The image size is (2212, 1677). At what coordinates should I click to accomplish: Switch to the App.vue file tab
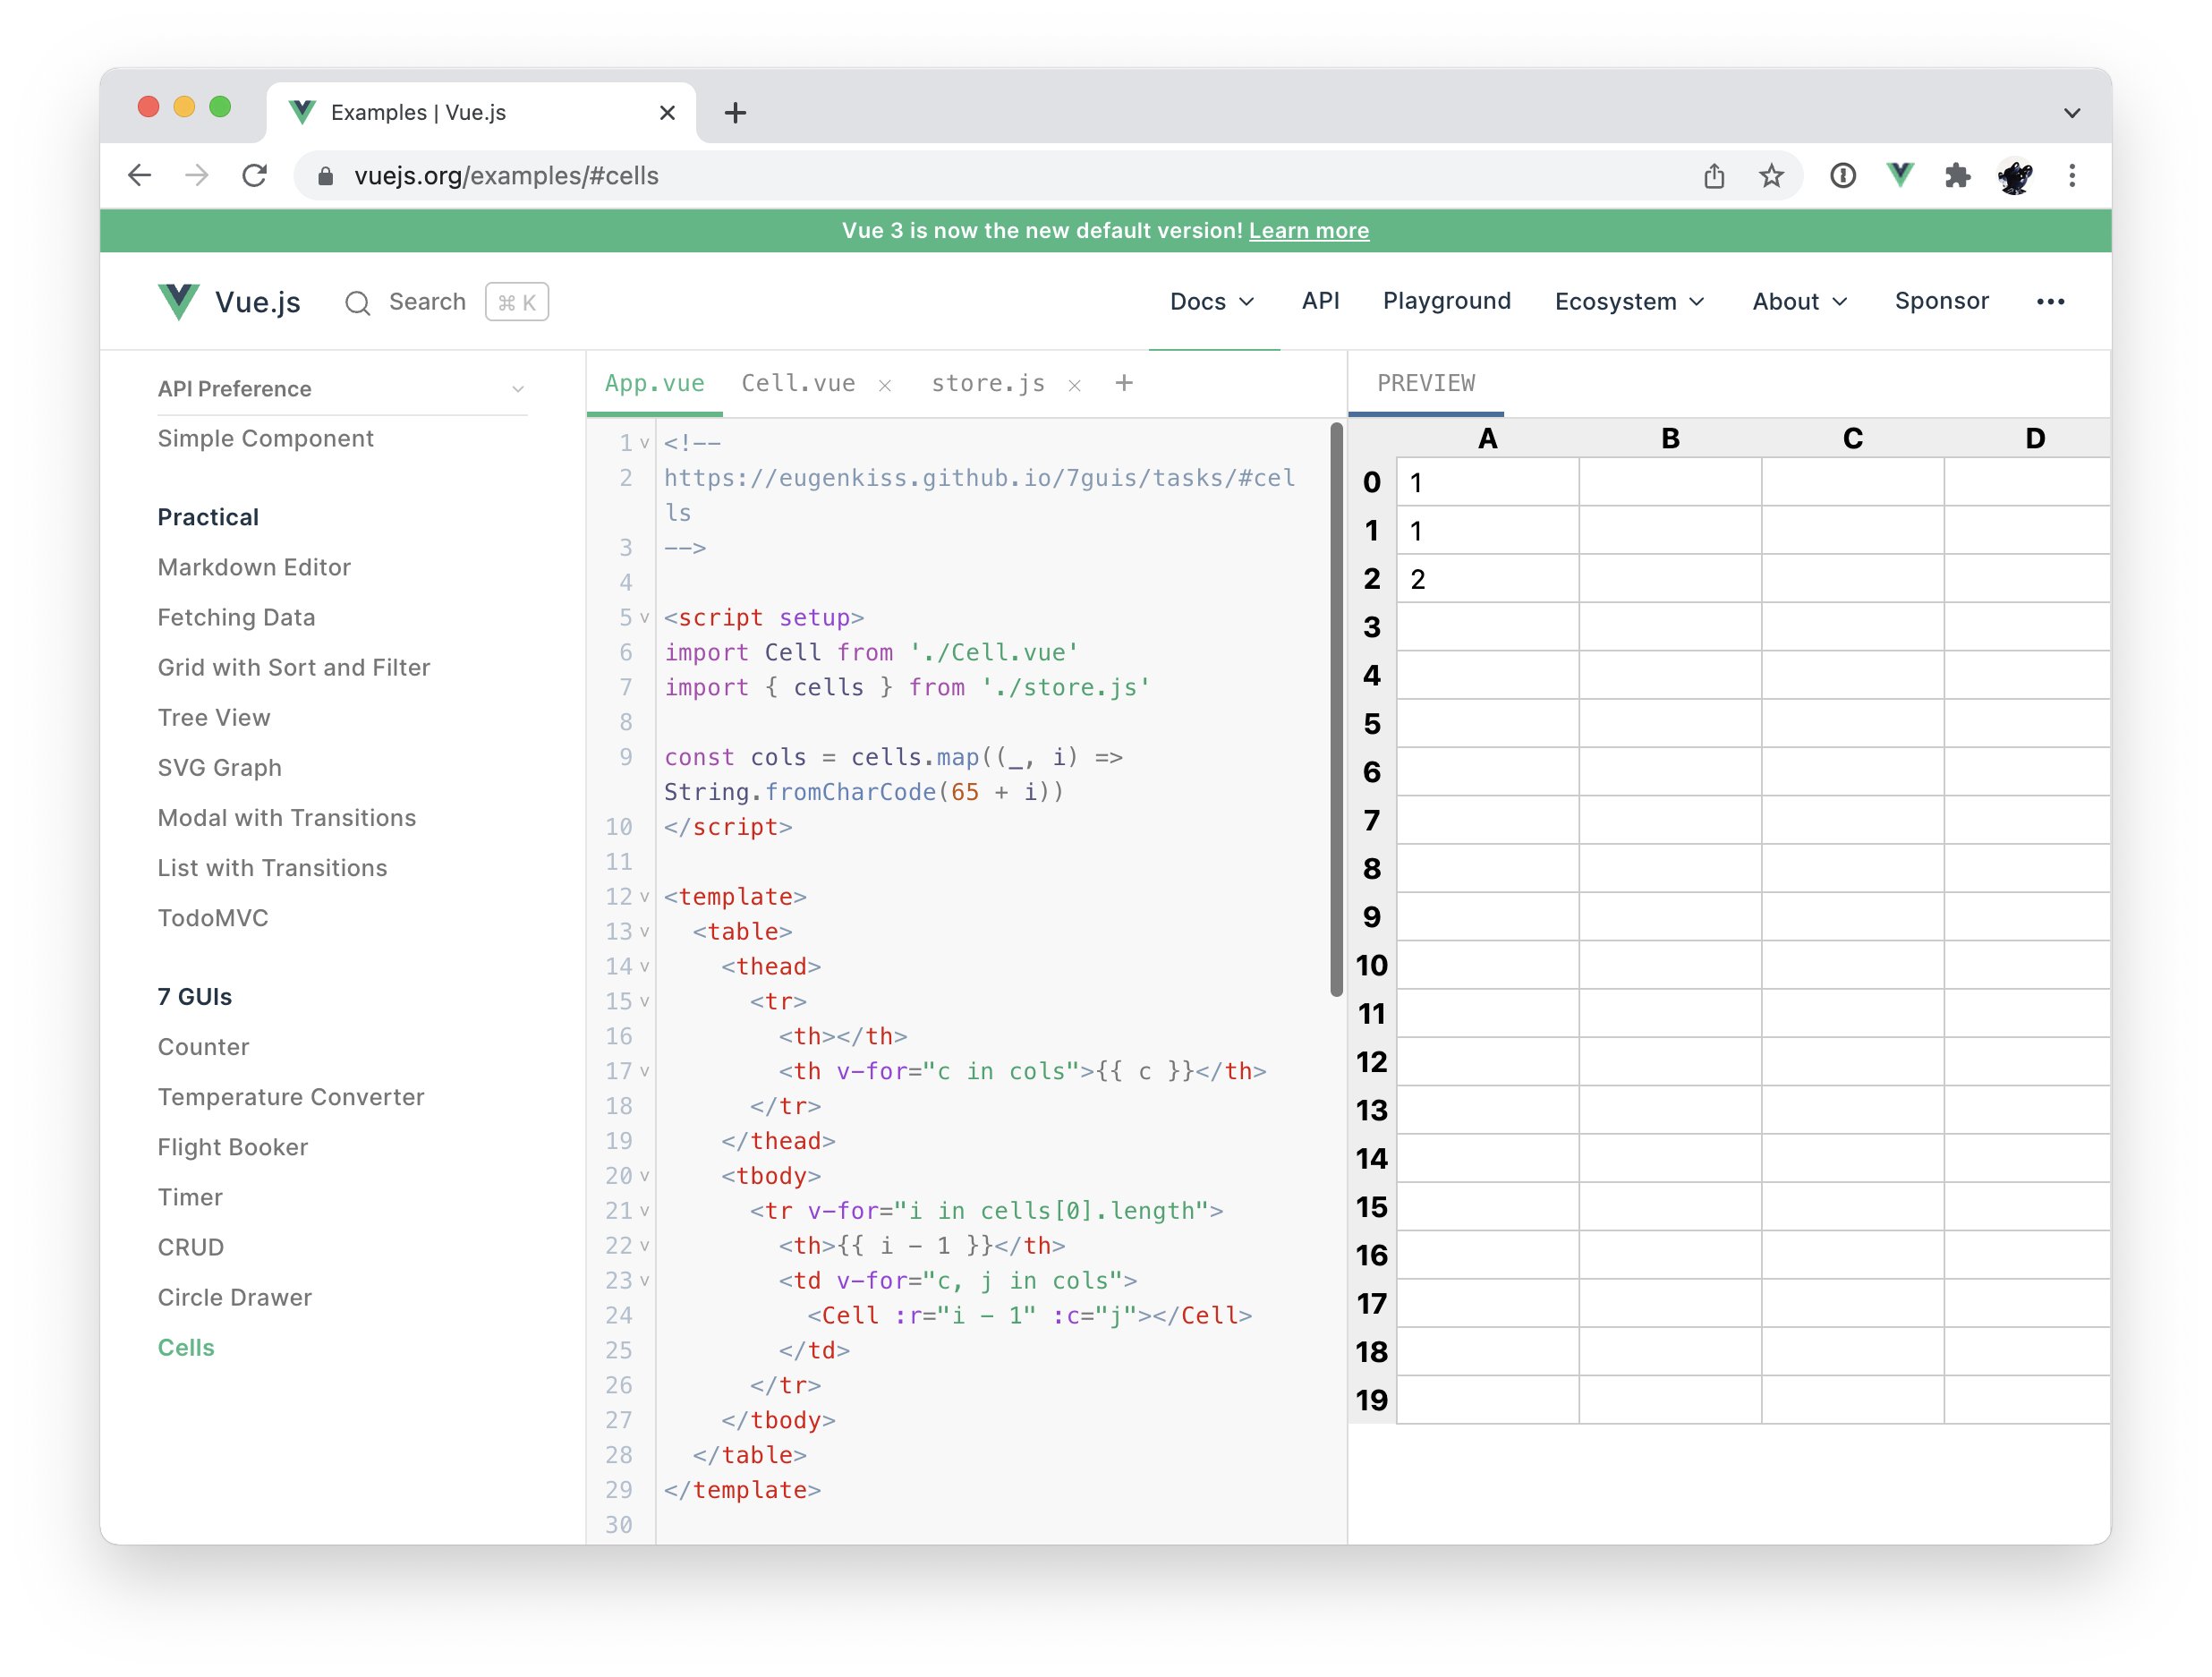[x=655, y=383]
